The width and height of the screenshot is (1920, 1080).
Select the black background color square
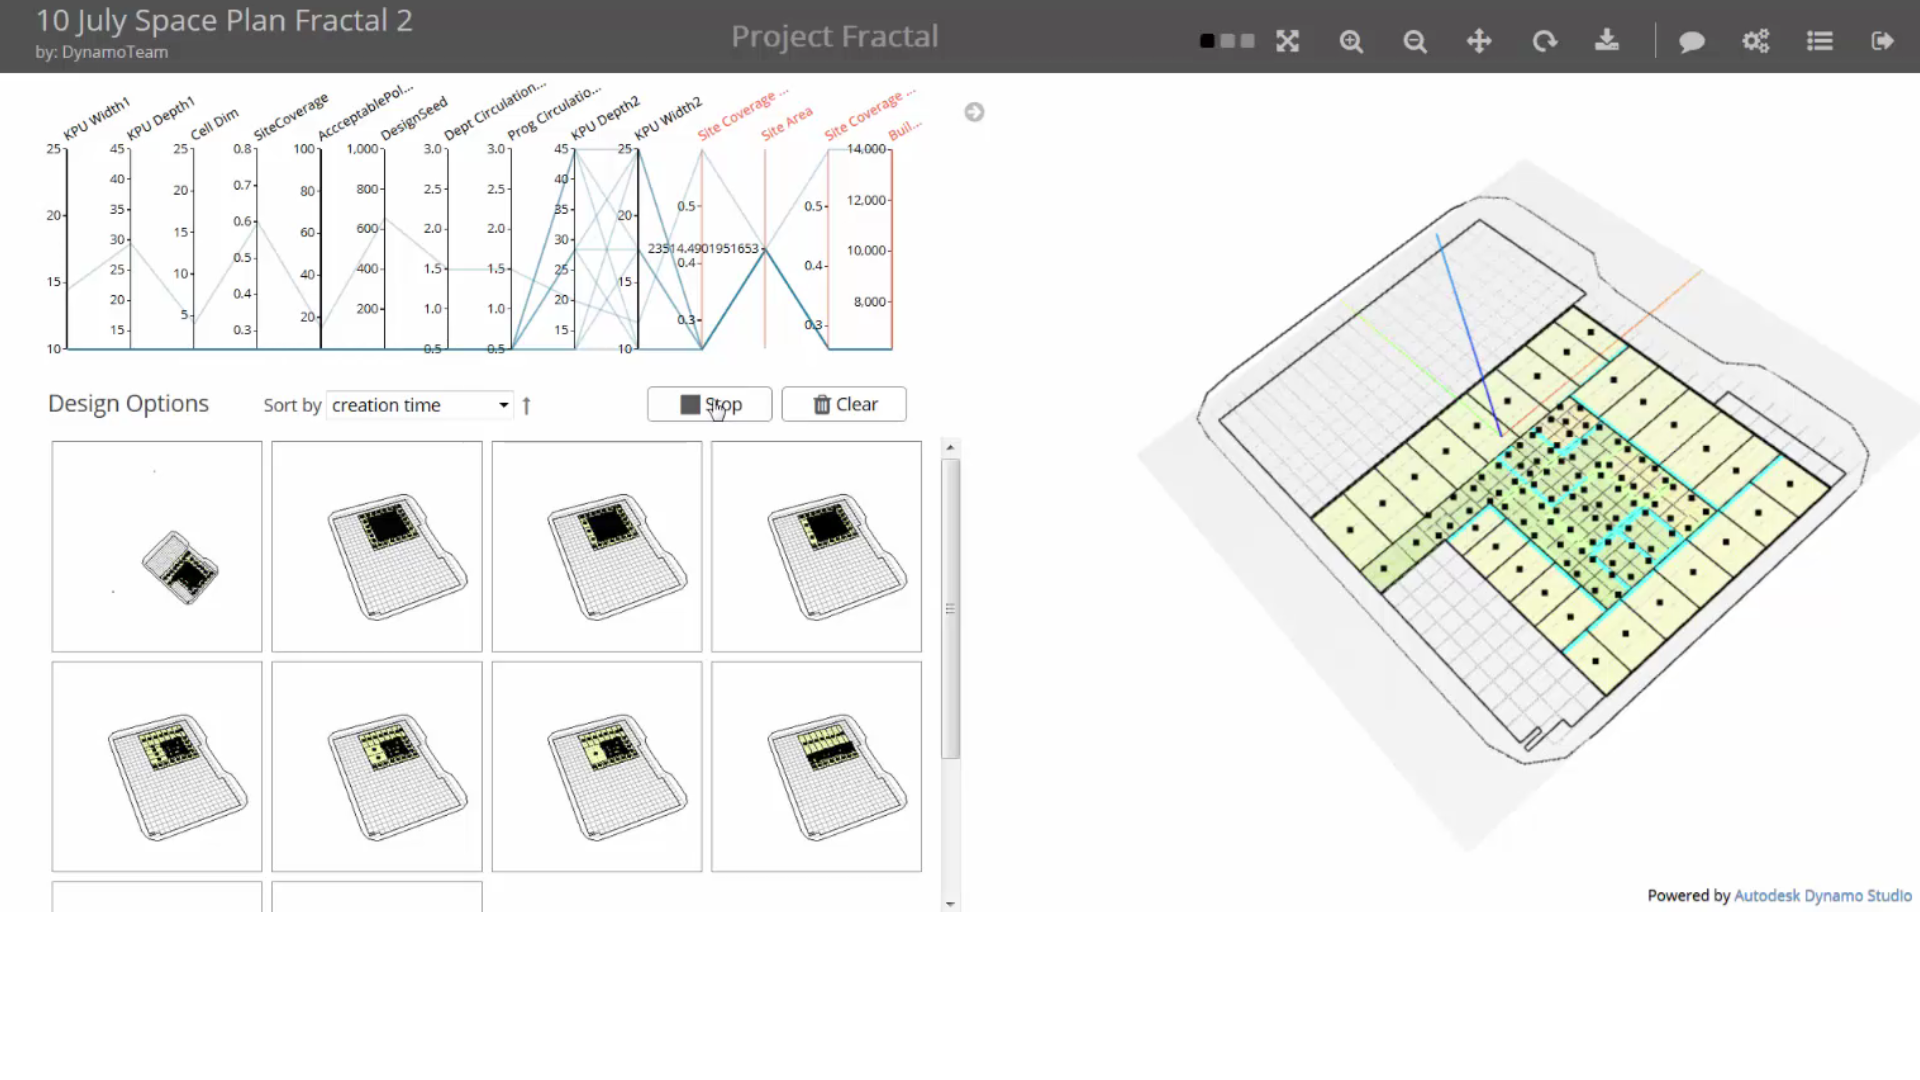(1207, 41)
